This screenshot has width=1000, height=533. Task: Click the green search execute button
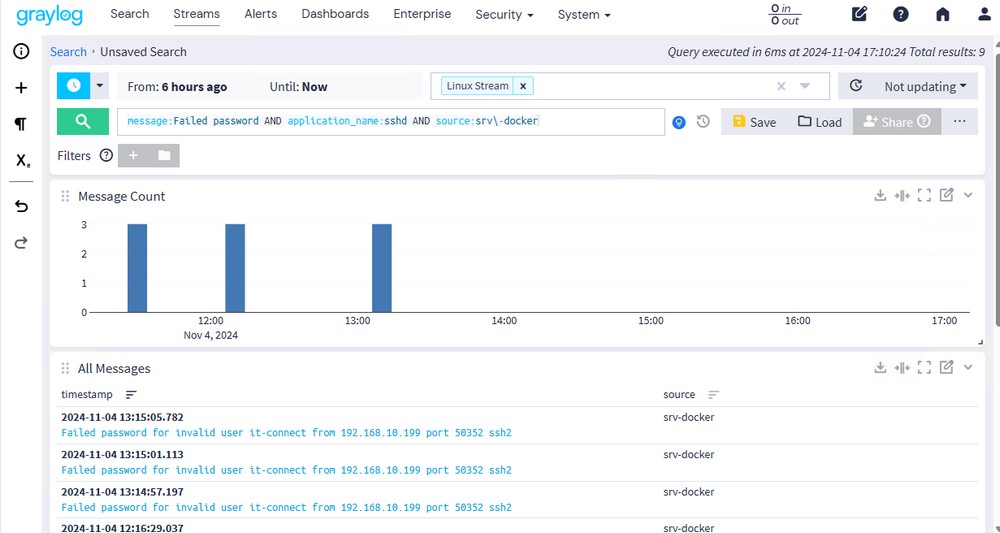(x=82, y=121)
